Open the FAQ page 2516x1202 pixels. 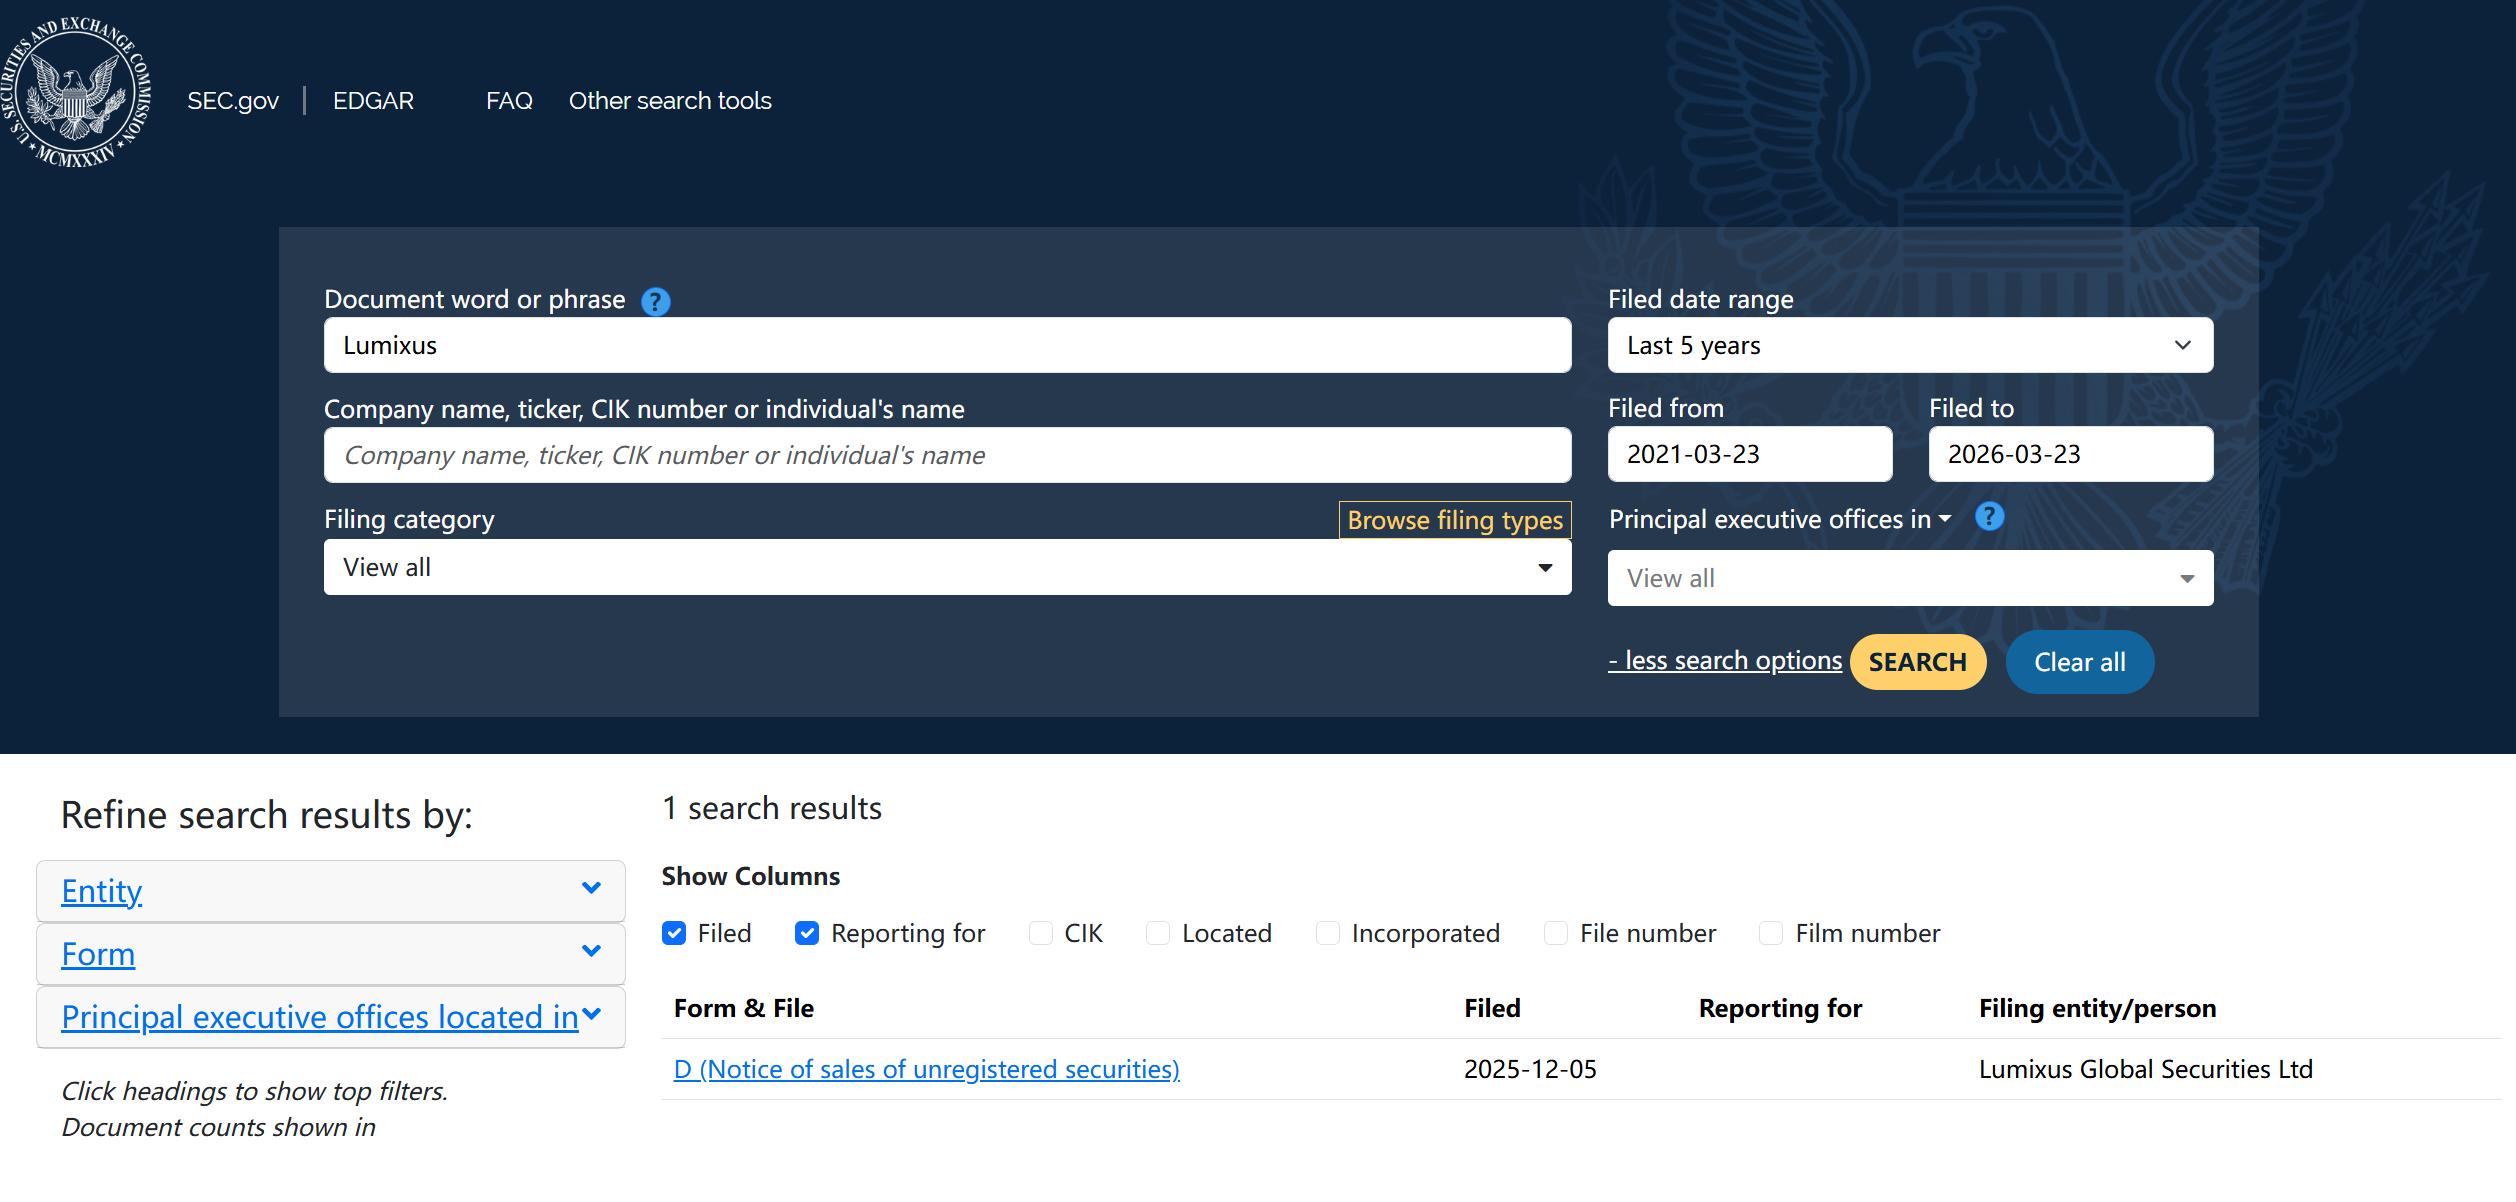[509, 101]
